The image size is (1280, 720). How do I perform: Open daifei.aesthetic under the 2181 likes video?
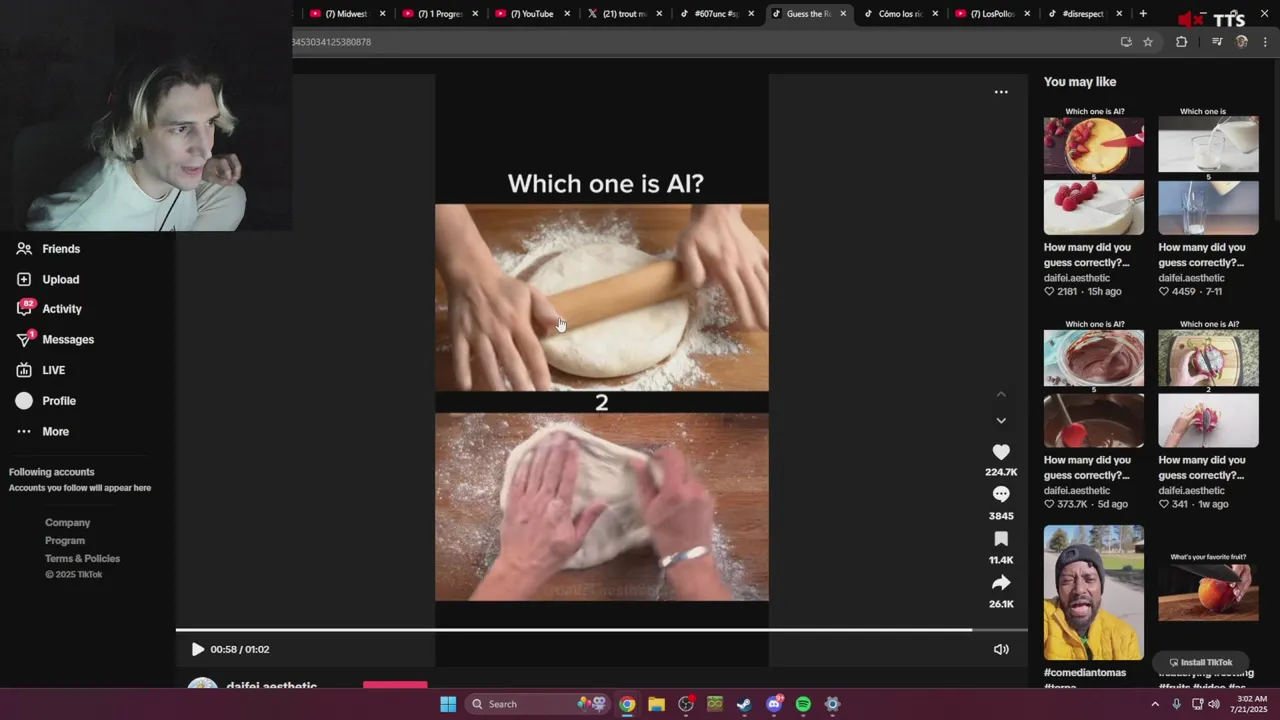[1077, 278]
